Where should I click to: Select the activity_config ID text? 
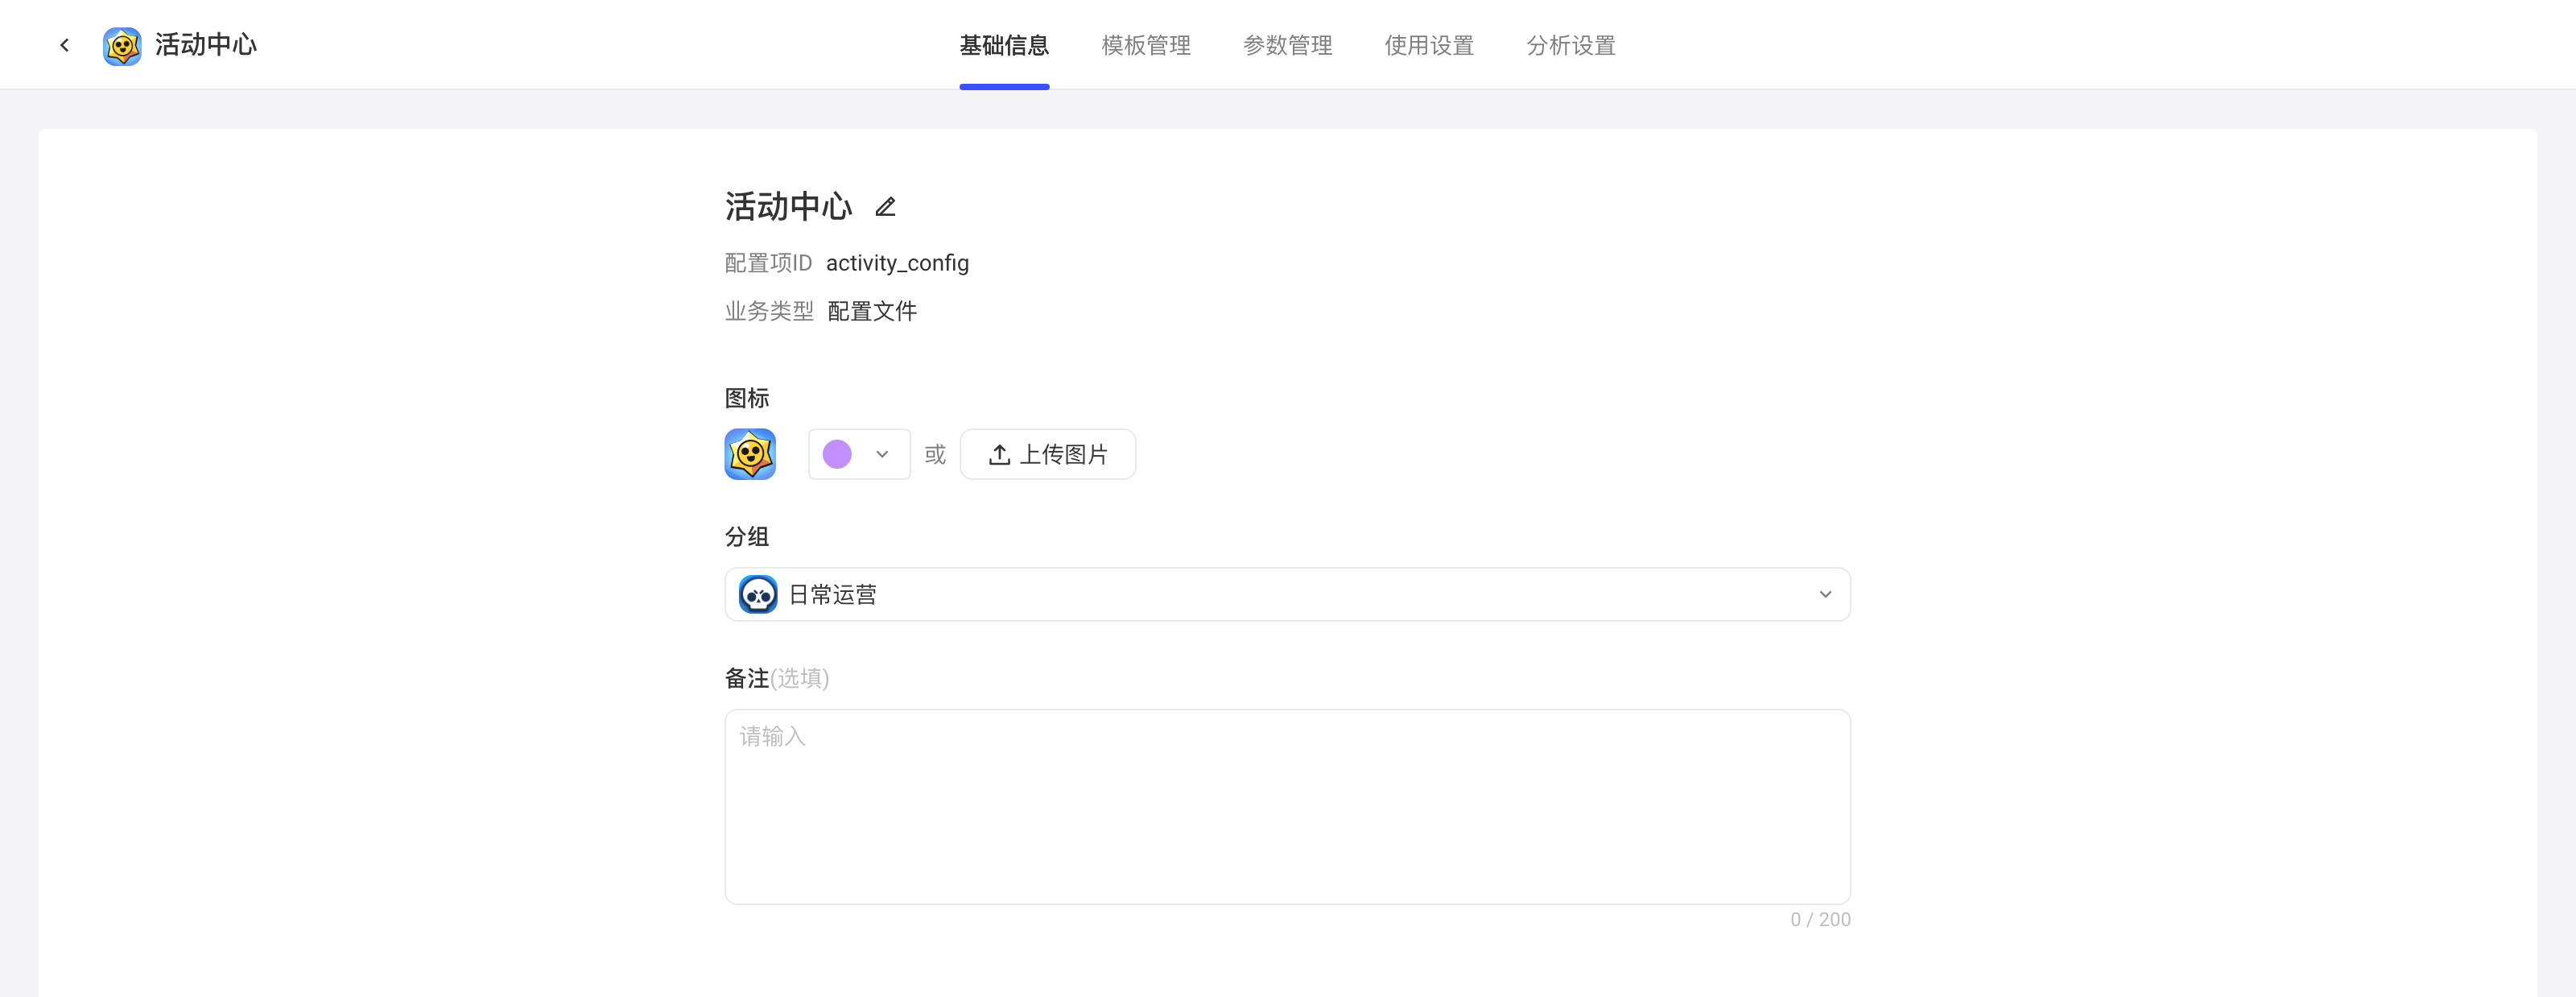[897, 263]
